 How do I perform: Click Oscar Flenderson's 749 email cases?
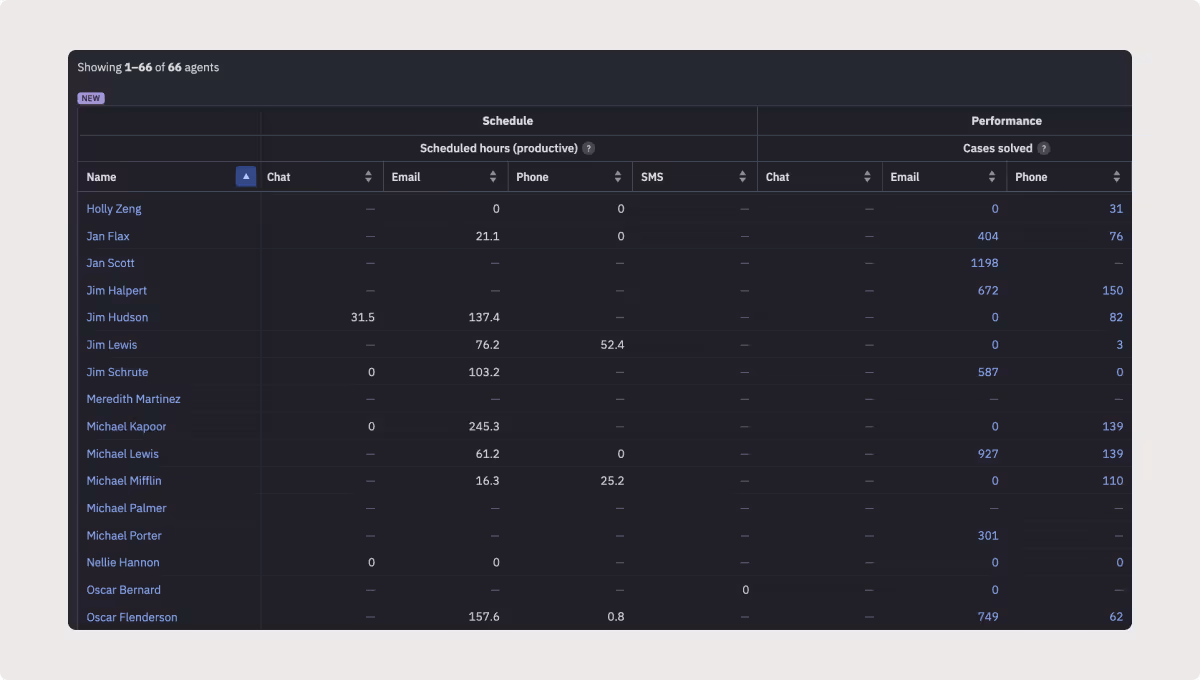click(988, 617)
